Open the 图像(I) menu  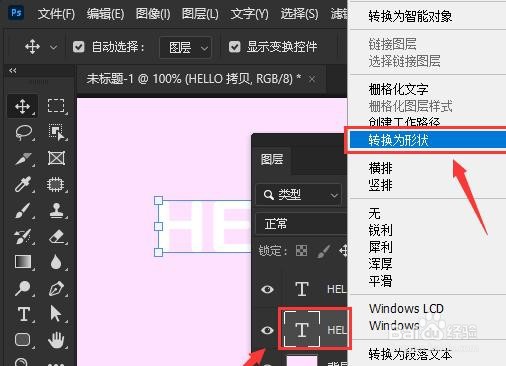153,14
